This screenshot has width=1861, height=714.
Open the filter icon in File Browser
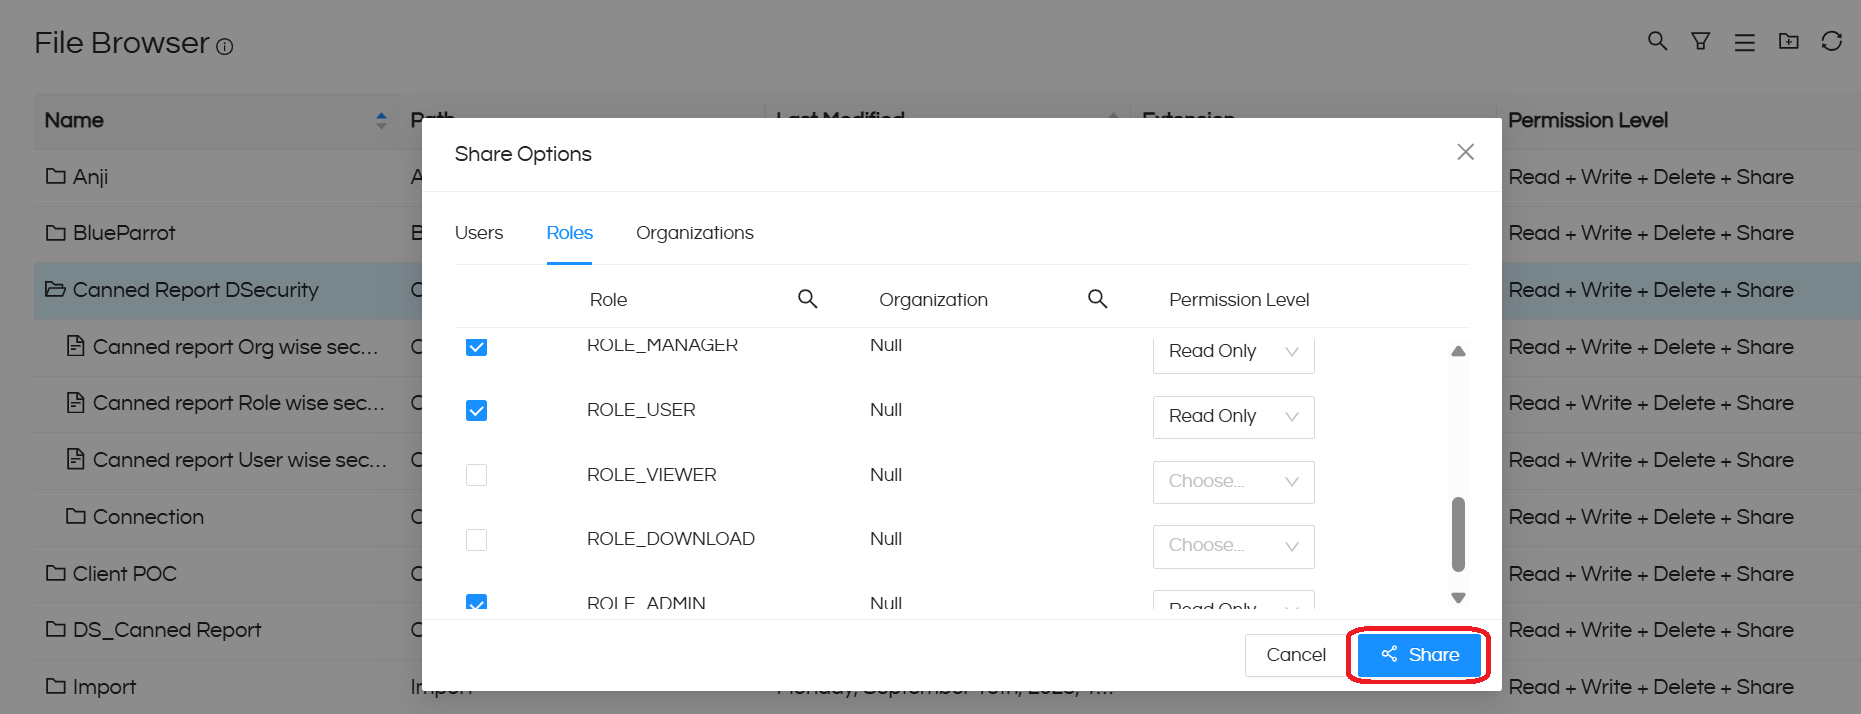(x=1700, y=41)
